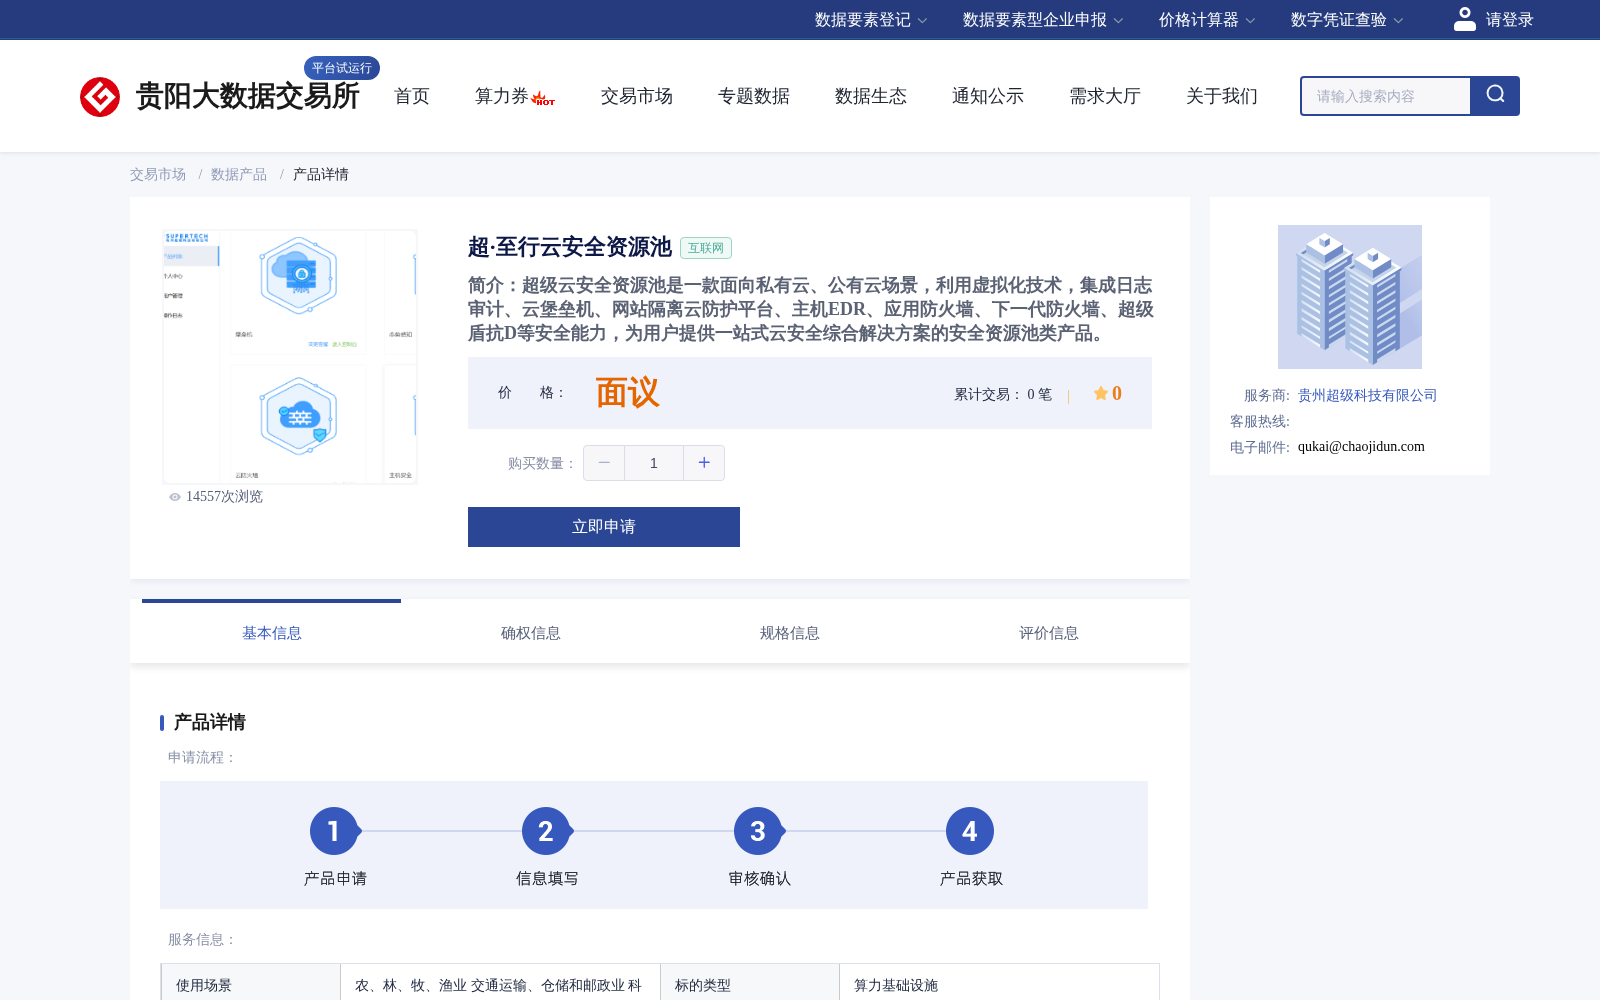Click the 平台试运行 badge
Image resolution: width=1600 pixels, height=1000 pixels.
tap(342, 68)
